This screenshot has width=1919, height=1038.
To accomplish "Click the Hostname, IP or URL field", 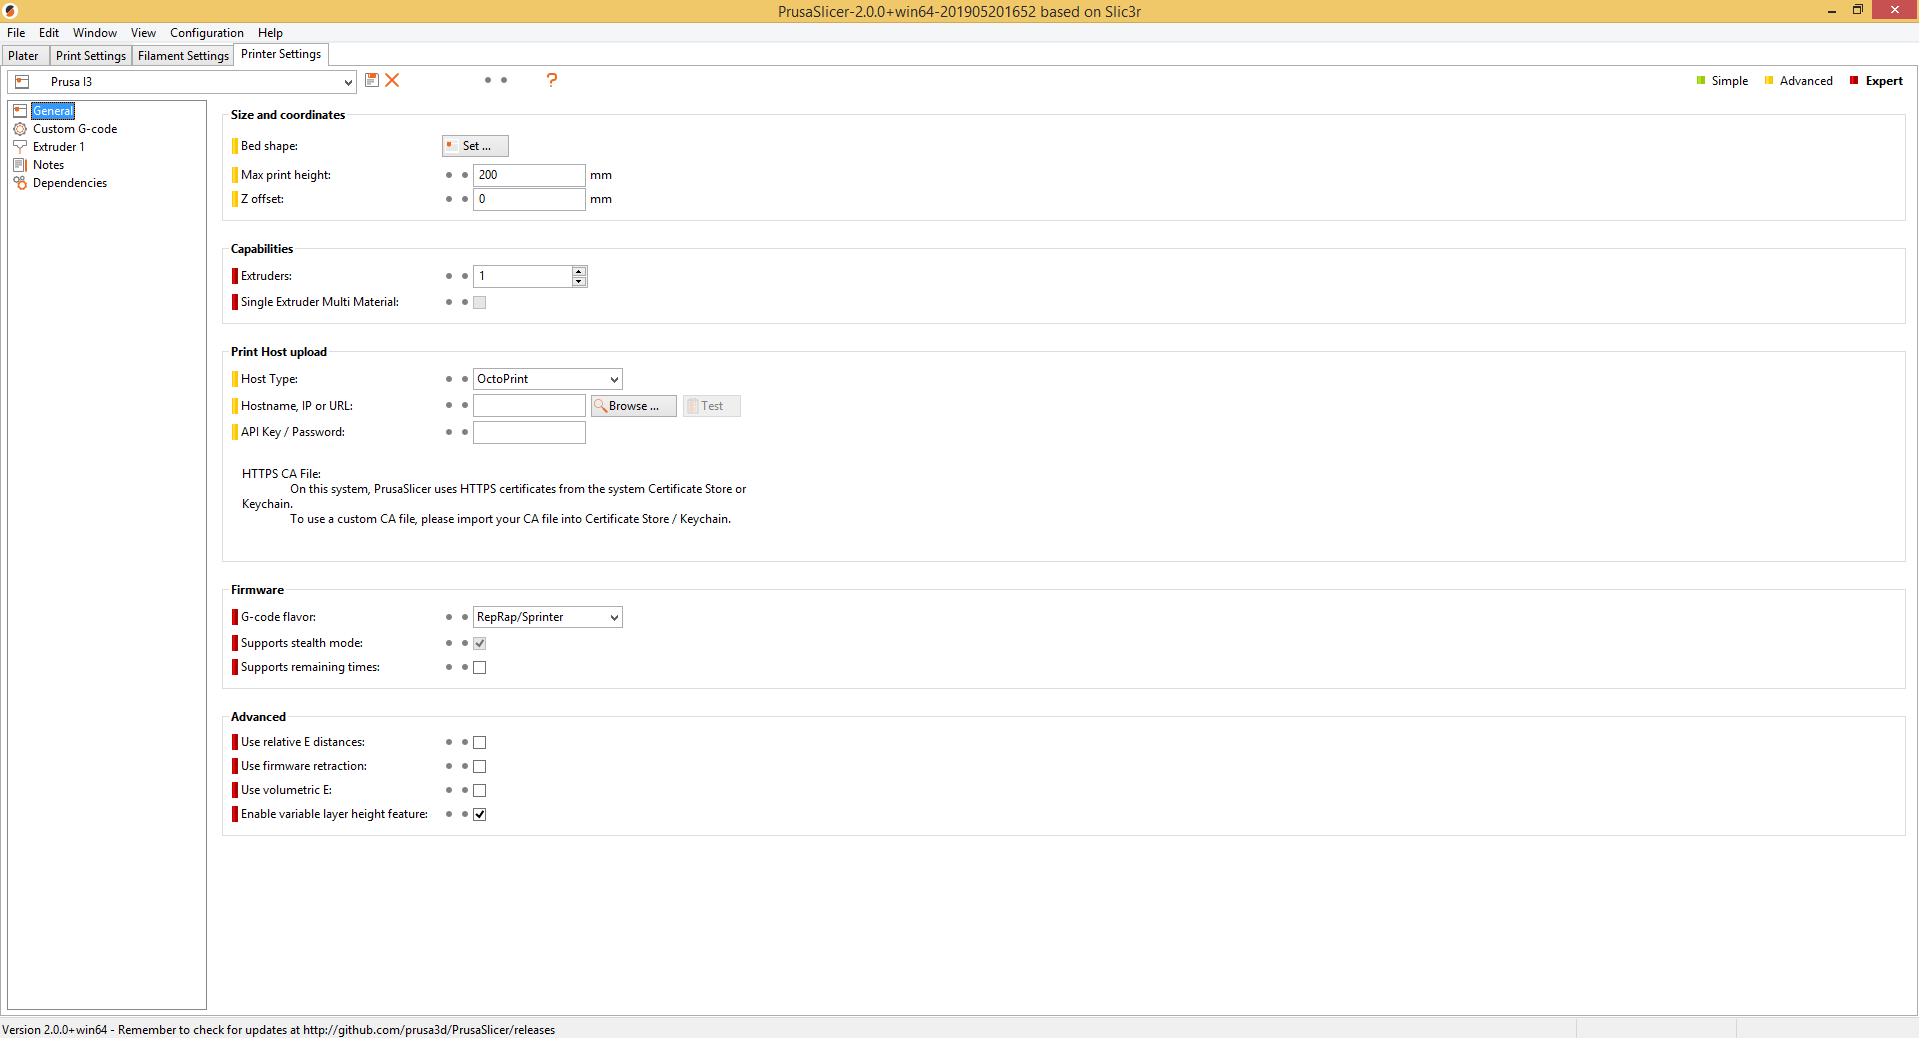I will click(529, 406).
